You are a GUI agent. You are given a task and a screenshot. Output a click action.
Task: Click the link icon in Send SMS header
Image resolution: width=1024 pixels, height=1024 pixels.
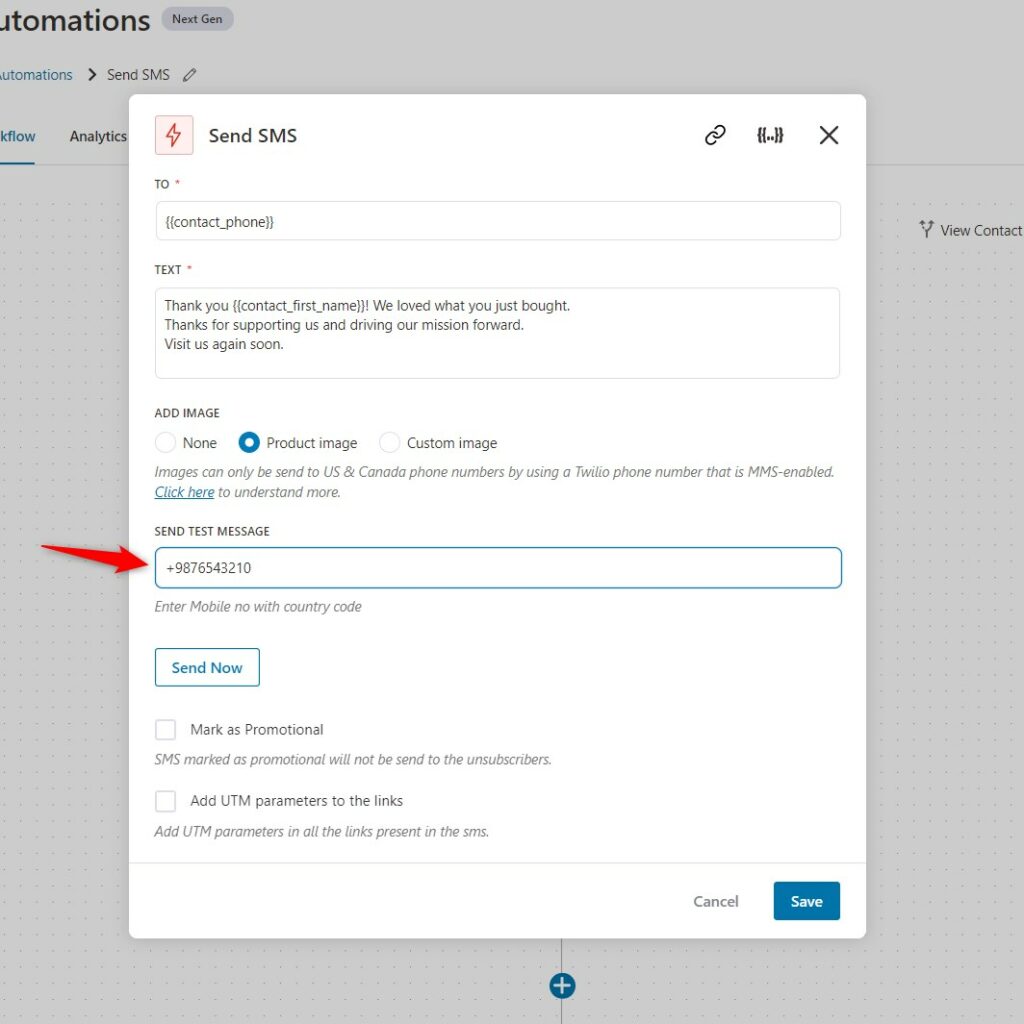point(715,135)
